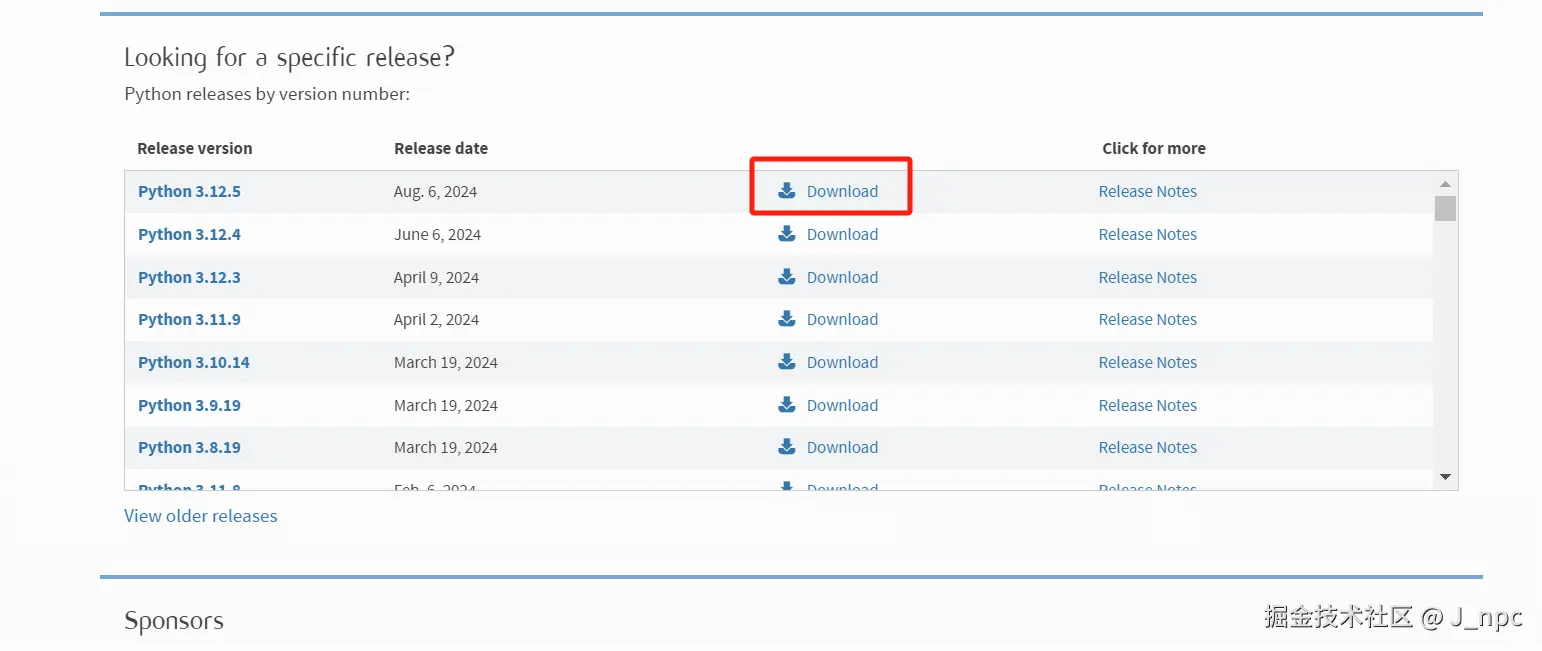View Release Notes for Python 3.12.4
Image resolution: width=1542 pixels, height=651 pixels.
[x=1147, y=234]
